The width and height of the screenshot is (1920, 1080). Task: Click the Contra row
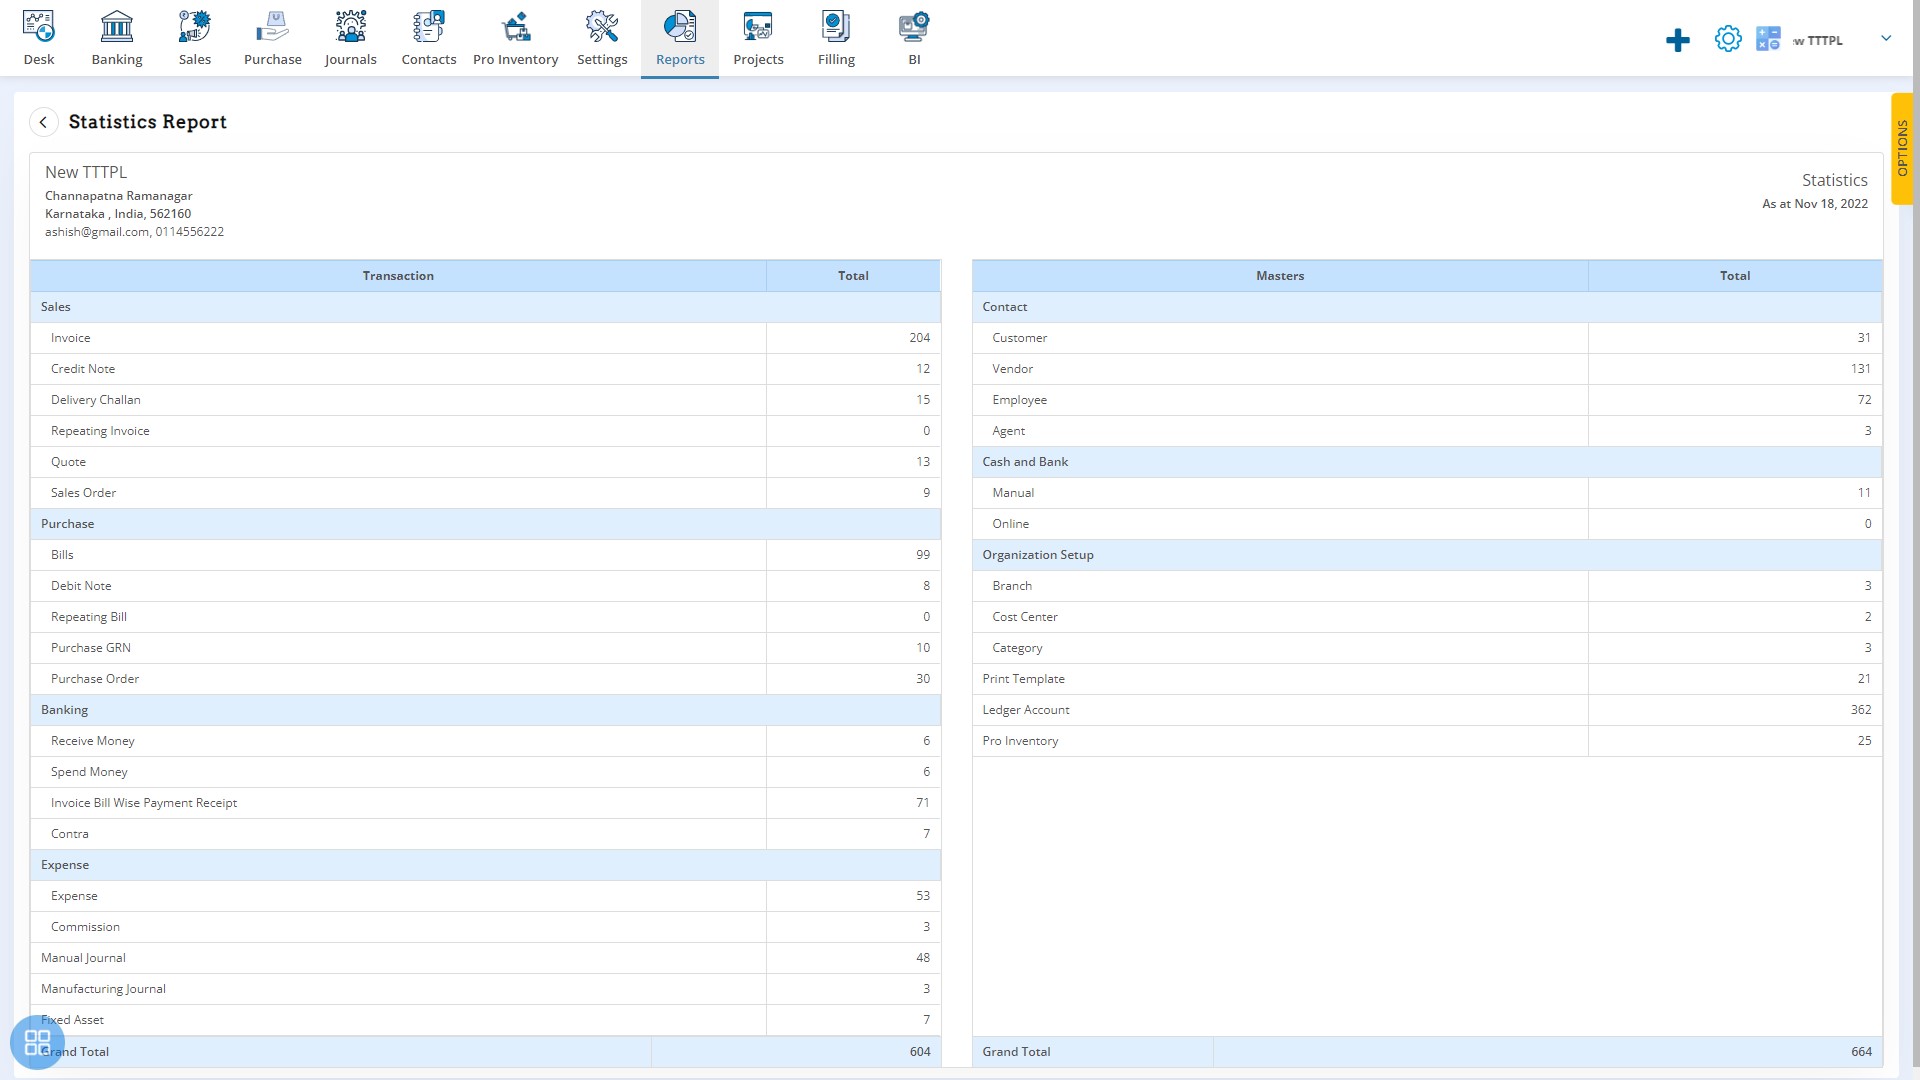point(485,834)
